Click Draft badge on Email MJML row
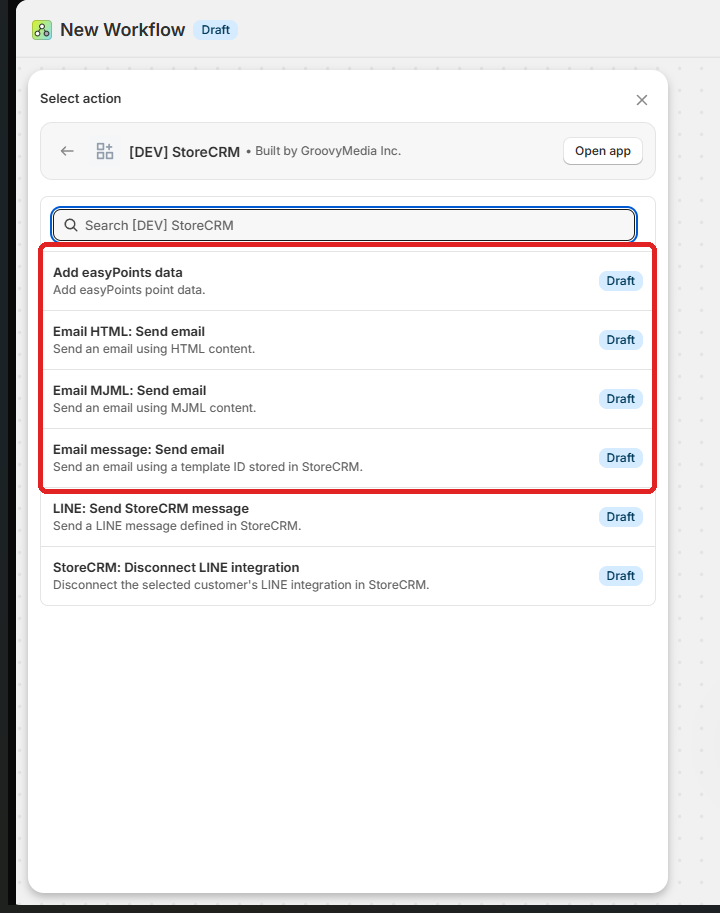This screenshot has width=720, height=913. click(x=620, y=399)
